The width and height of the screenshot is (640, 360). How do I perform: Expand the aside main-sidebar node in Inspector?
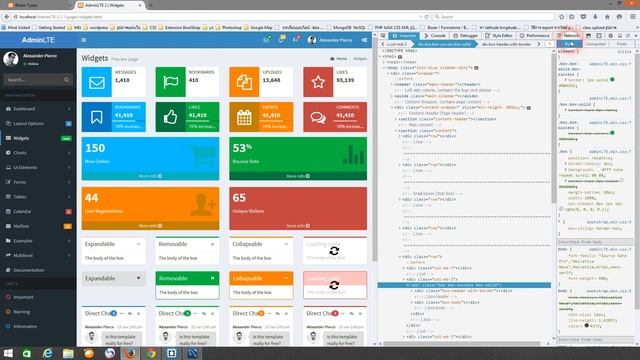391,96
